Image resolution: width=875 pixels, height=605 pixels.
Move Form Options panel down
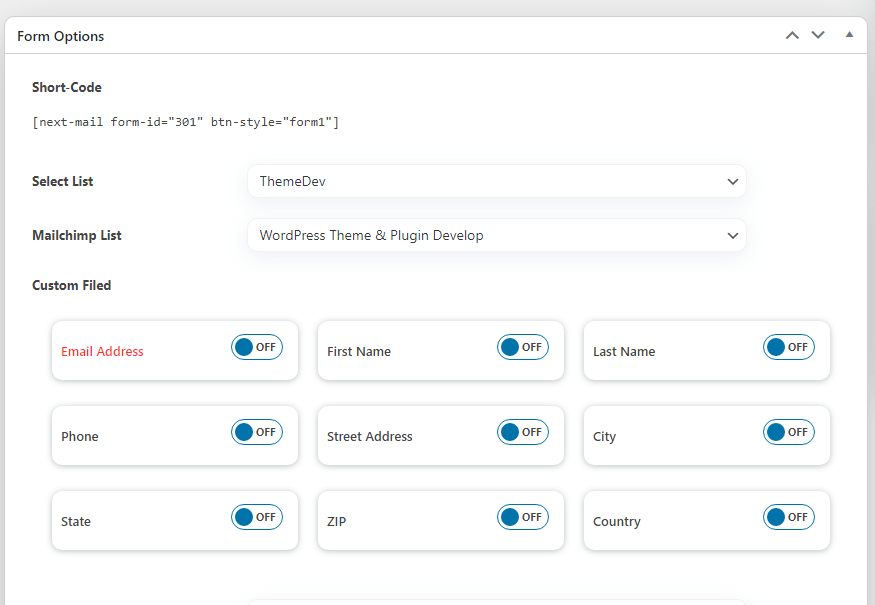point(818,36)
